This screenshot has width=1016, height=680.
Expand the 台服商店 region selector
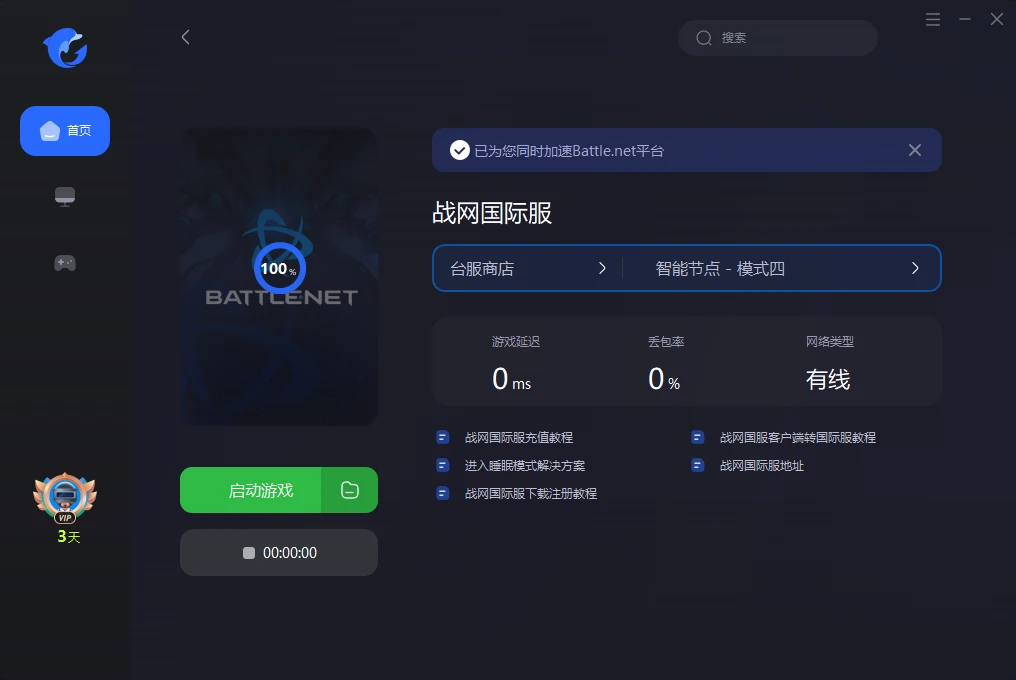pos(528,268)
